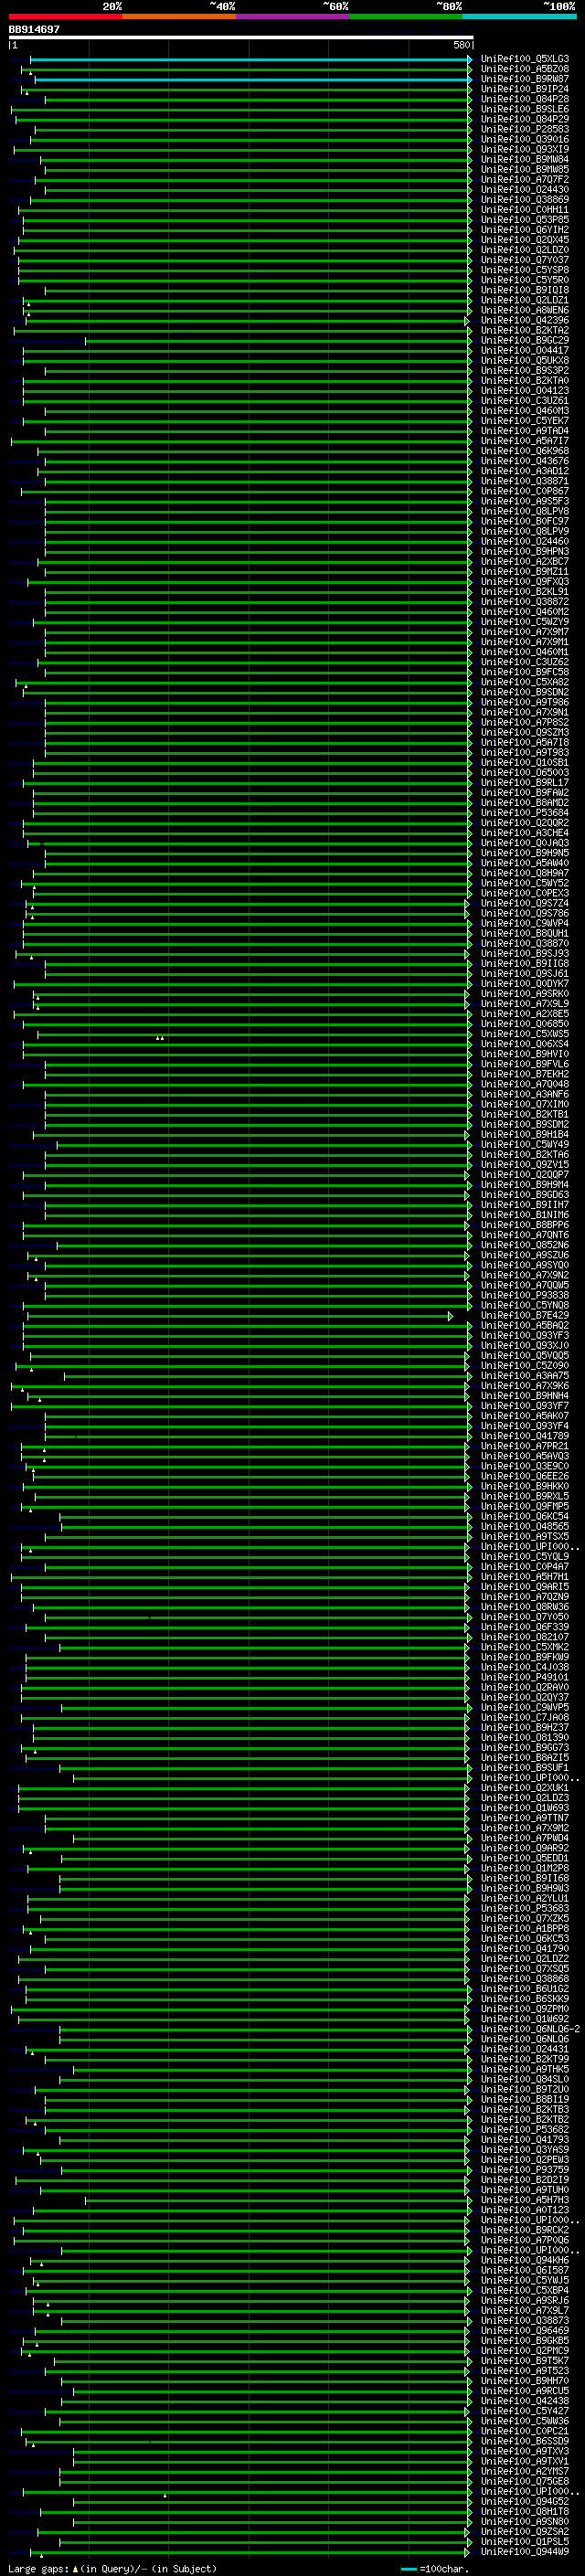The height and width of the screenshot is (2576, 585).
Task: Select UniRef100_C5XMK2 hit
Action: click(525, 1647)
